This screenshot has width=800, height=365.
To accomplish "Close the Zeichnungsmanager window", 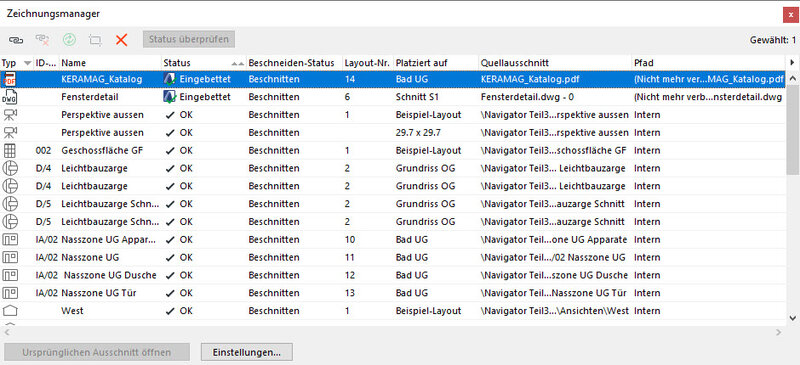I will click(x=791, y=15).
